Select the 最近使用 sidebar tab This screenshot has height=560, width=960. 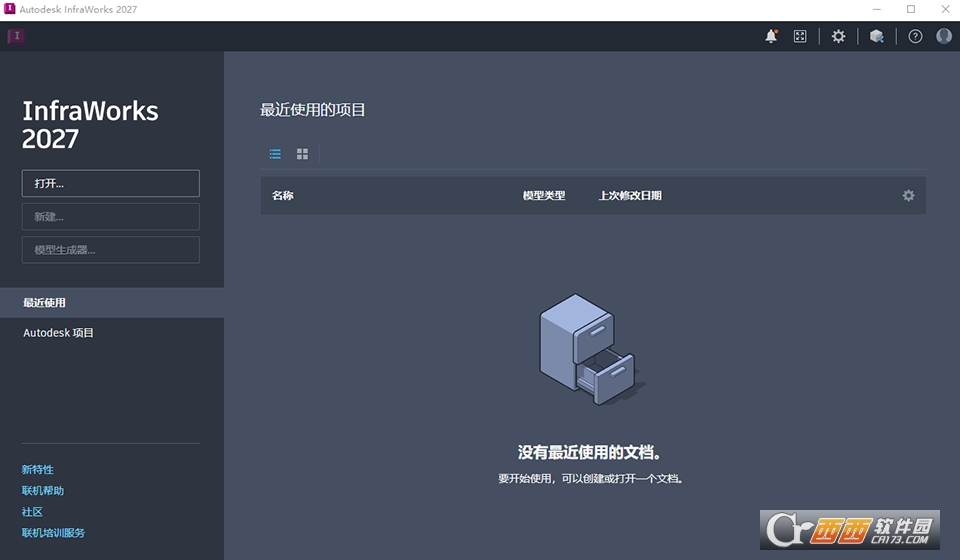pos(112,302)
